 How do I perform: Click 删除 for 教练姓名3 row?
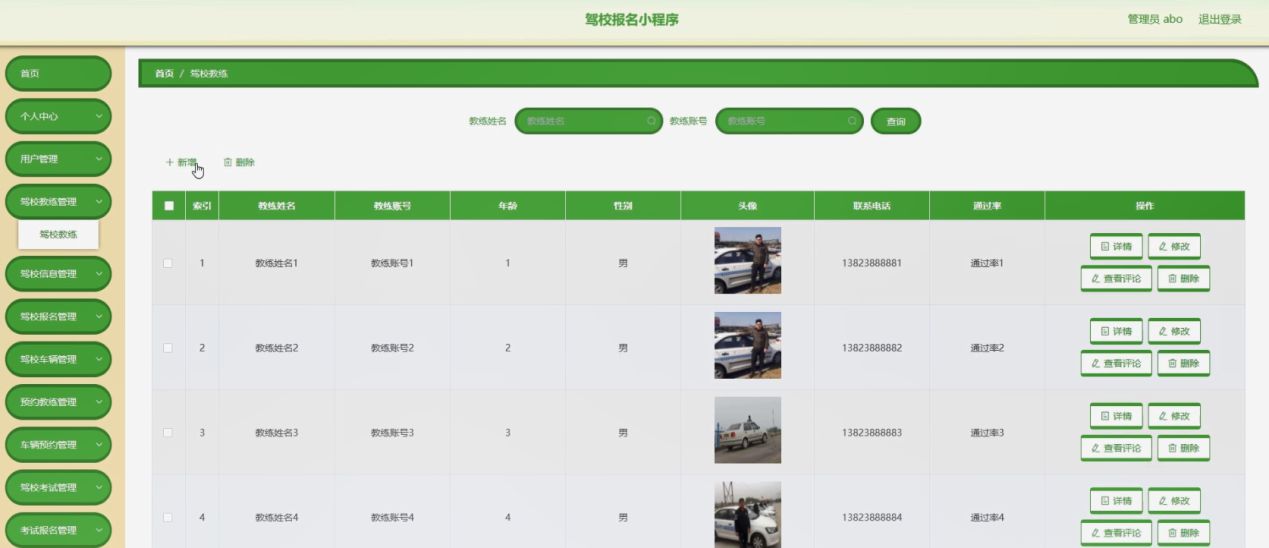1183,449
